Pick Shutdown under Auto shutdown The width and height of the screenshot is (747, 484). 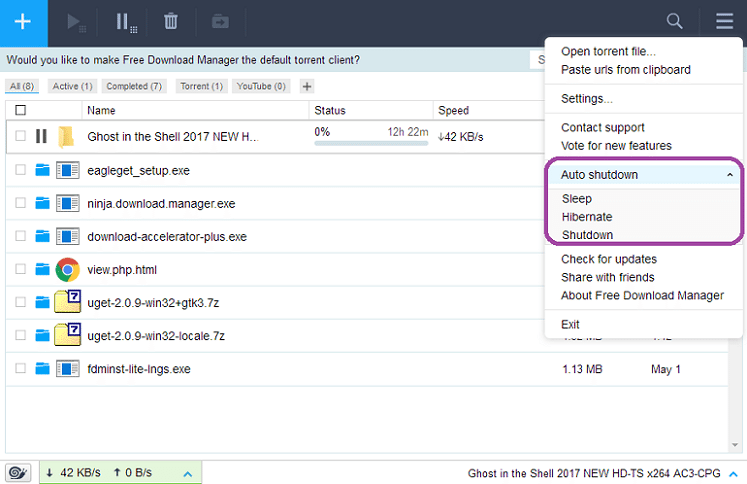pos(587,235)
